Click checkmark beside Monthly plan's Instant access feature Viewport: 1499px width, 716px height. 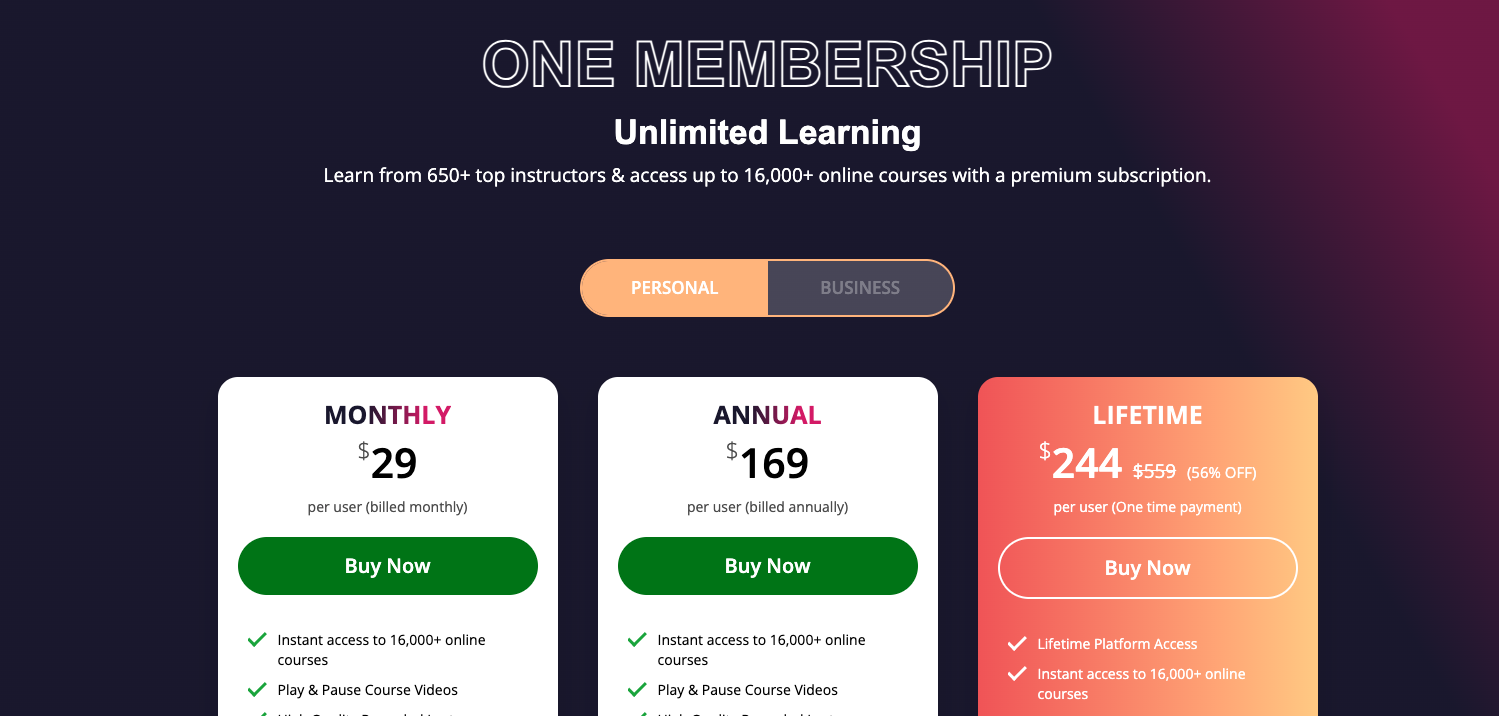[x=257, y=640]
